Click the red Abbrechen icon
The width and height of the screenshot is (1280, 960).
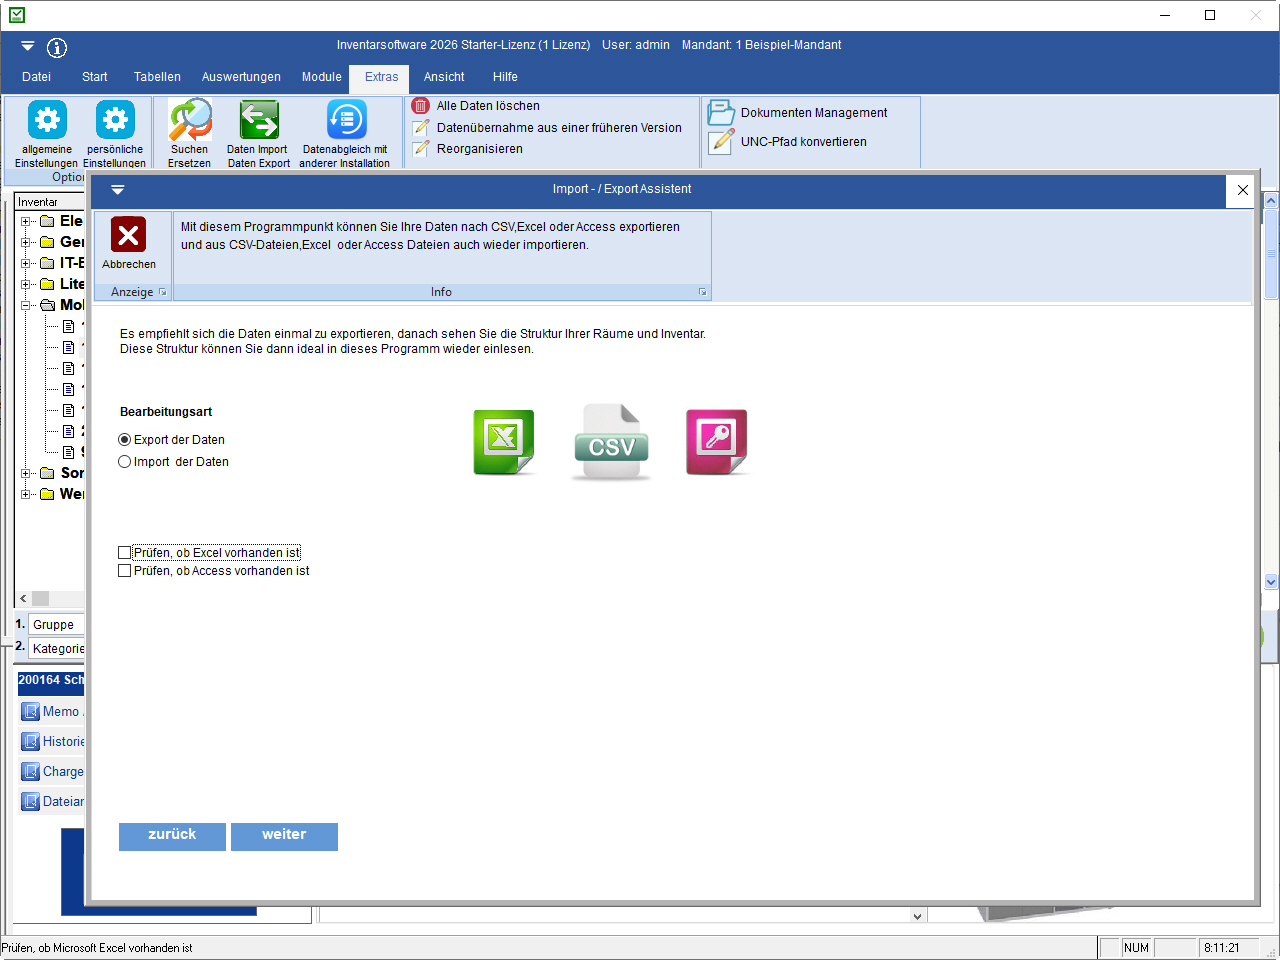[x=128, y=235]
